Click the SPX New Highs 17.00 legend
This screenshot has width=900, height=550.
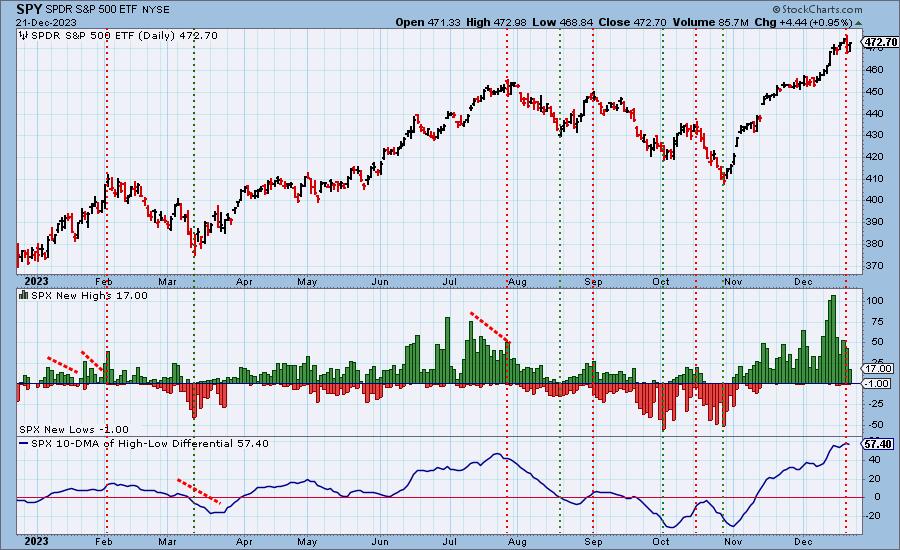89,295
